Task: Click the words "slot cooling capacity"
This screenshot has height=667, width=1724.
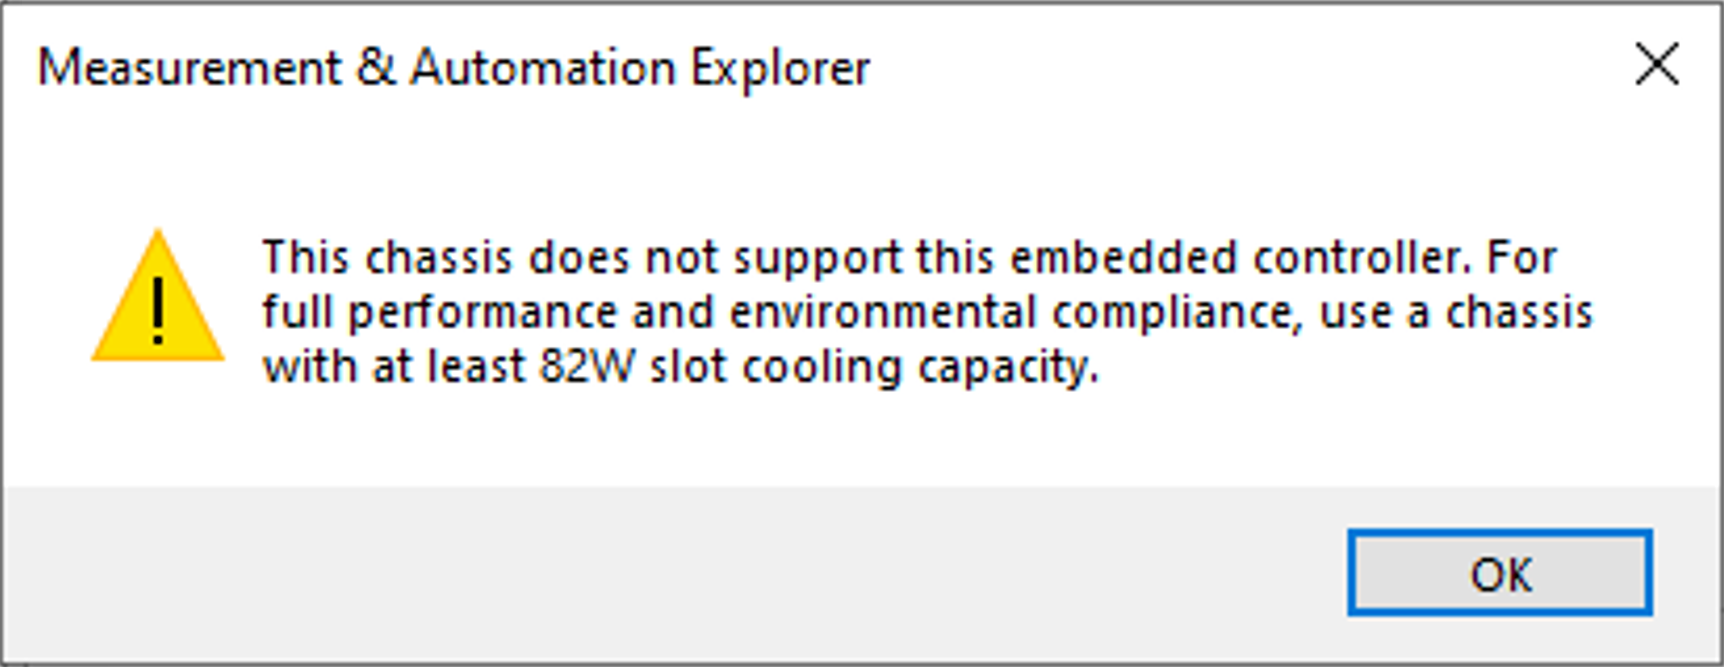Action: point(874,366)
